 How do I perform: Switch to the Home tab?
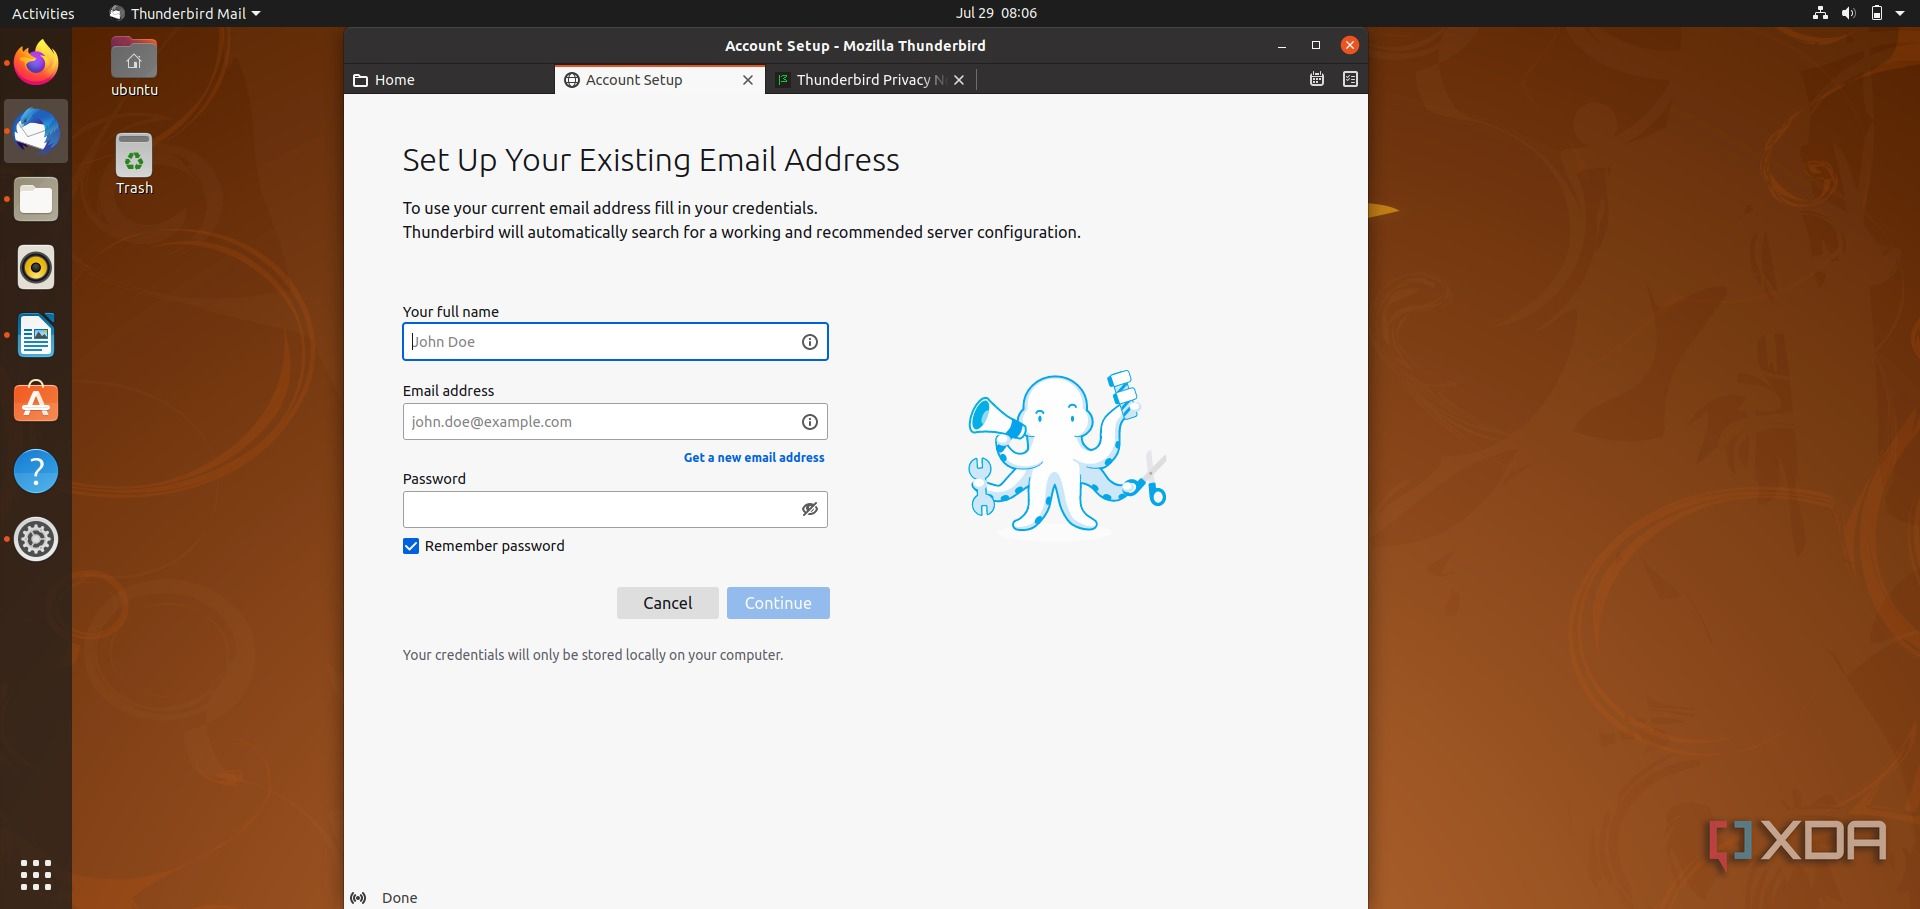[450, 80]
